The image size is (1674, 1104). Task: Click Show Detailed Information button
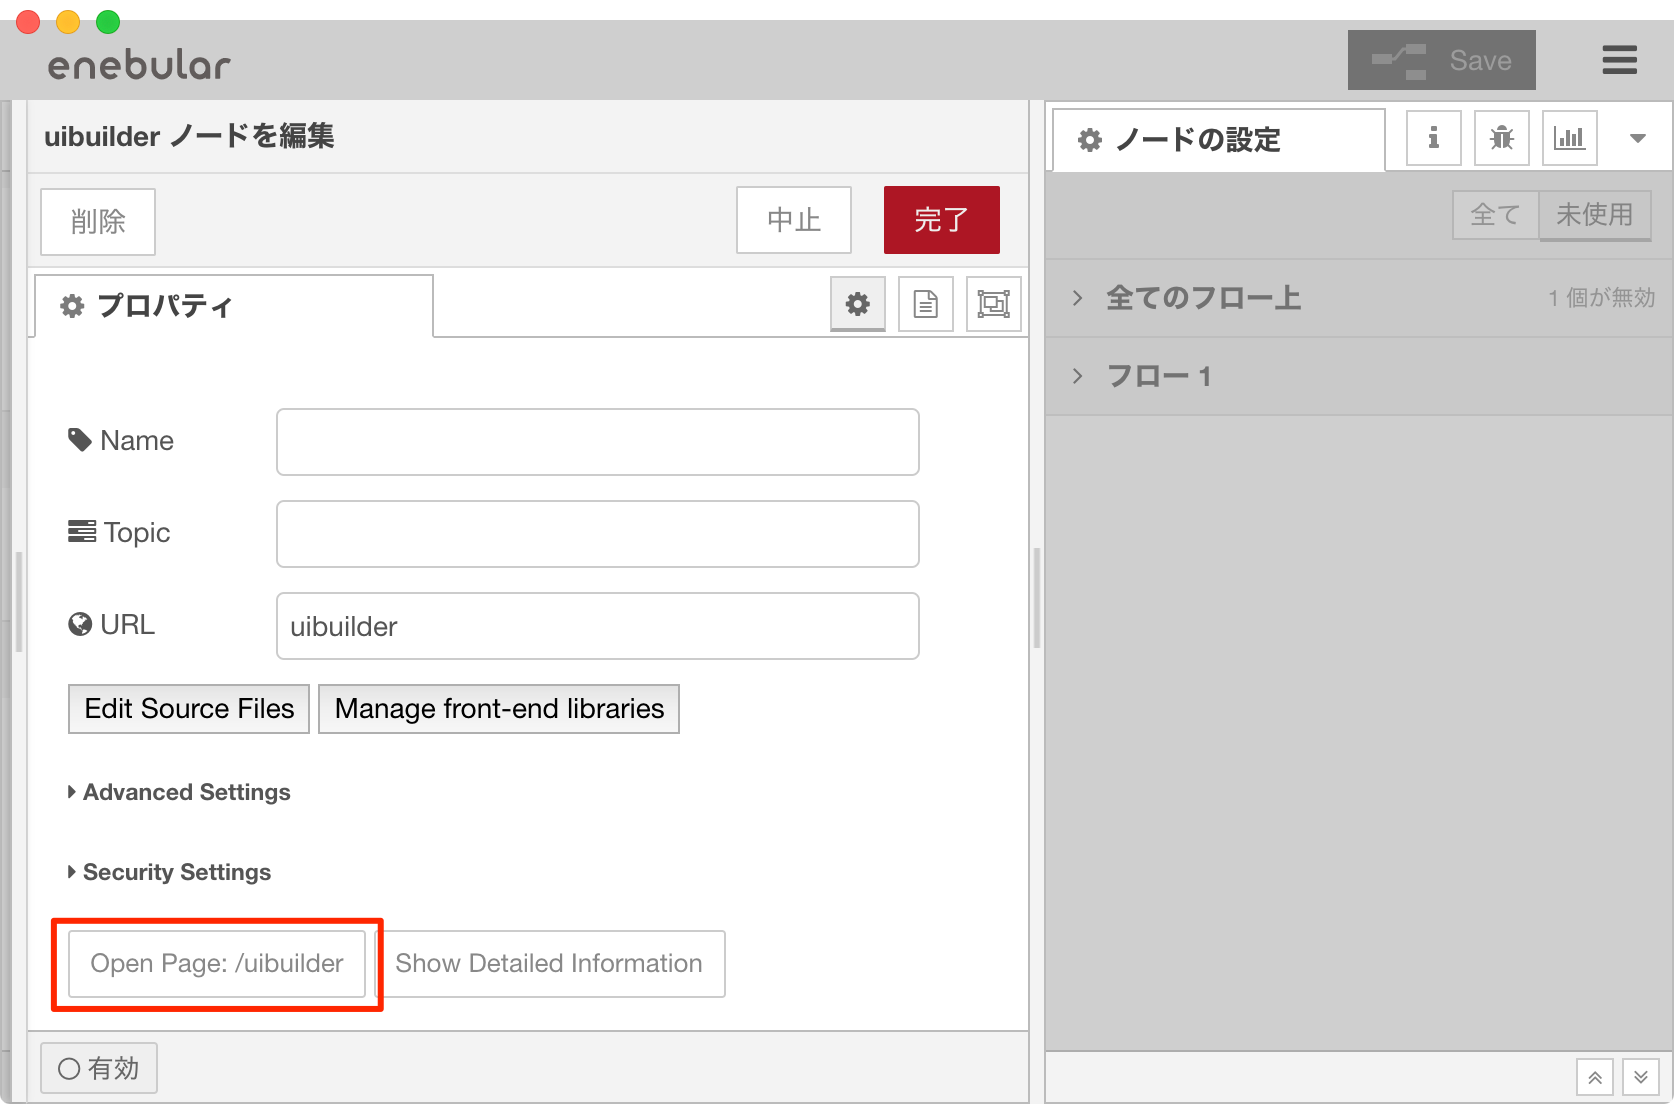click(549, 964)
